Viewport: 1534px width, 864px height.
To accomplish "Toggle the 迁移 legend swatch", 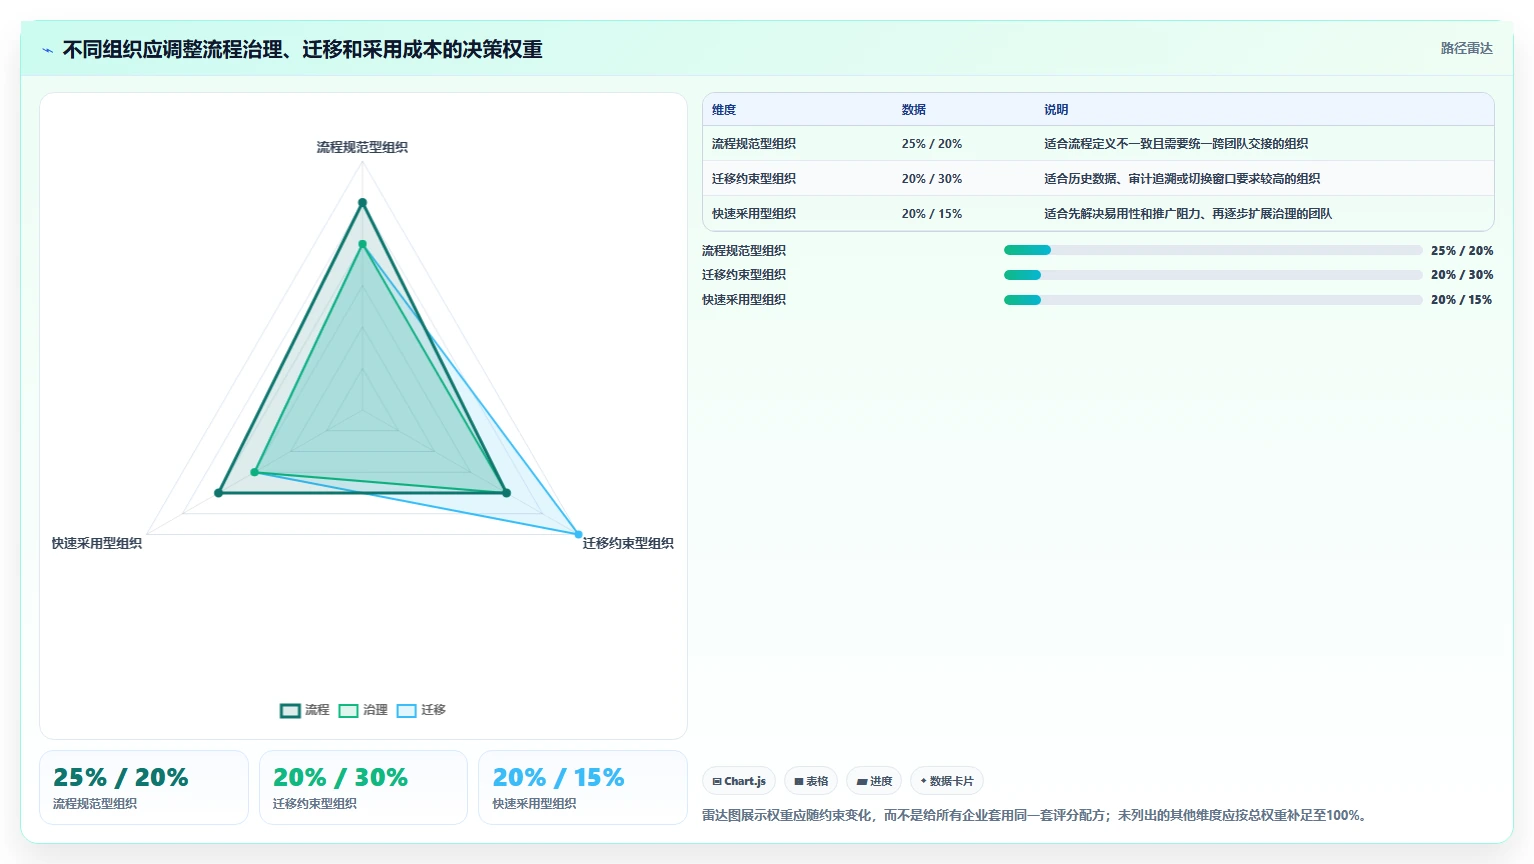I will click(x=406, y=710).
